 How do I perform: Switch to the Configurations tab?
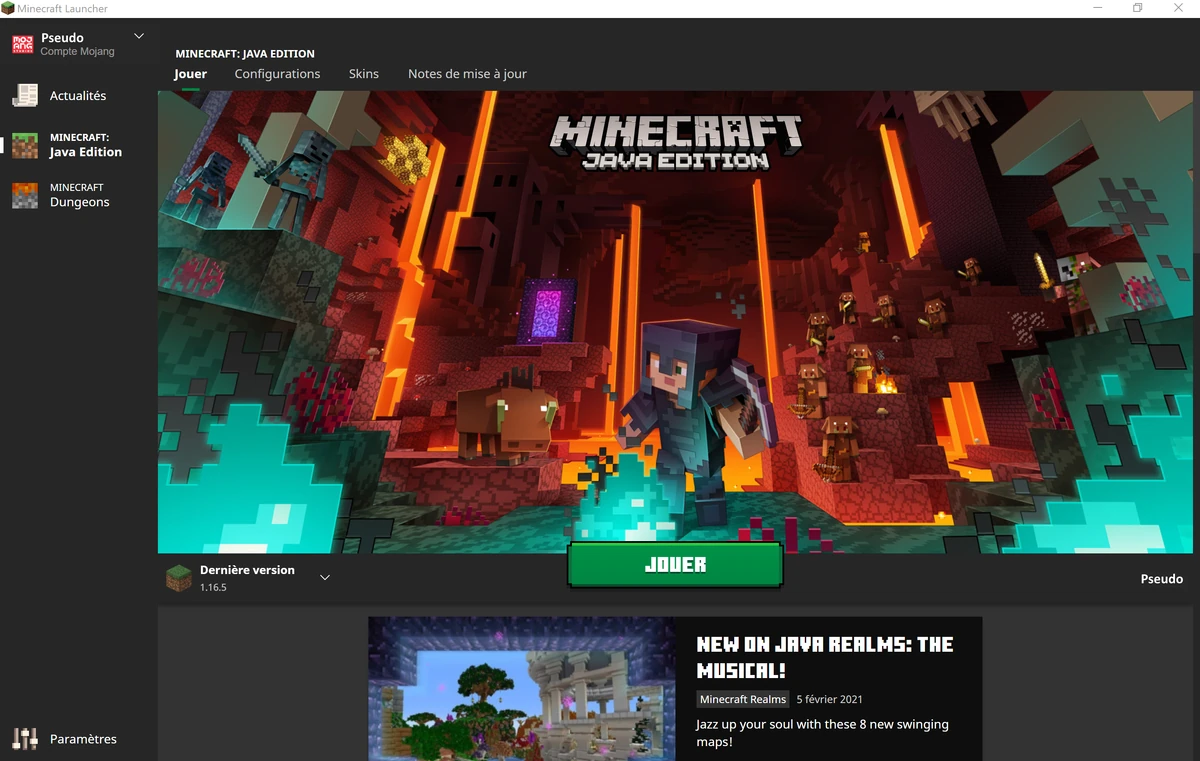277,73
